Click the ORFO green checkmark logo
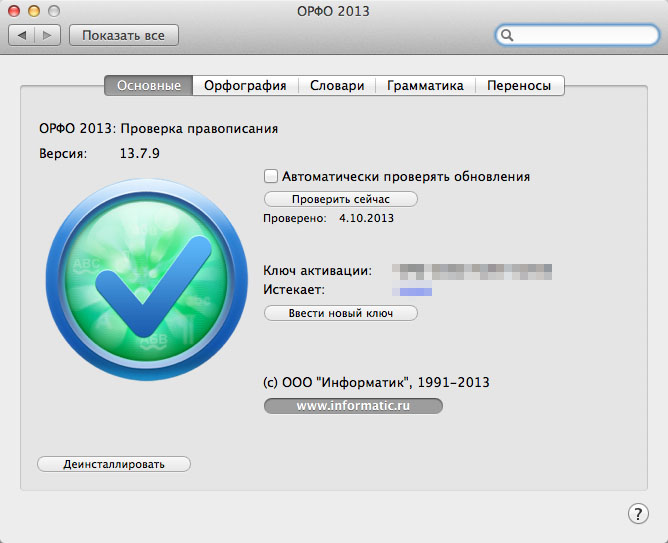This screenshot has width=668, height=543. point(147,280)
